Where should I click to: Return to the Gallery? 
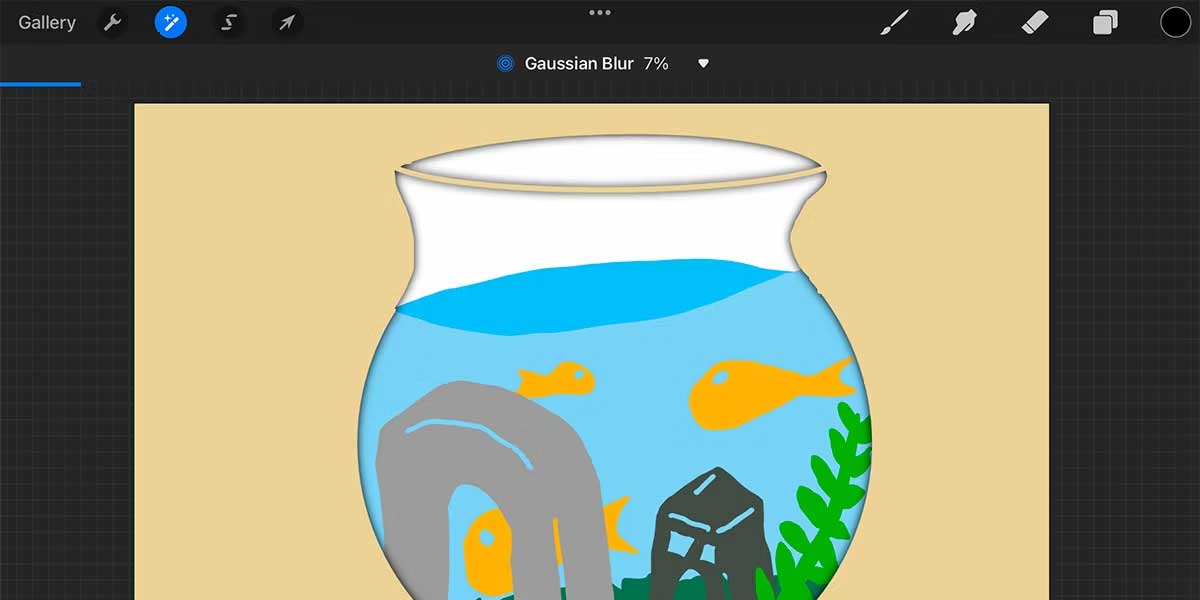click(x=46, y=21)
